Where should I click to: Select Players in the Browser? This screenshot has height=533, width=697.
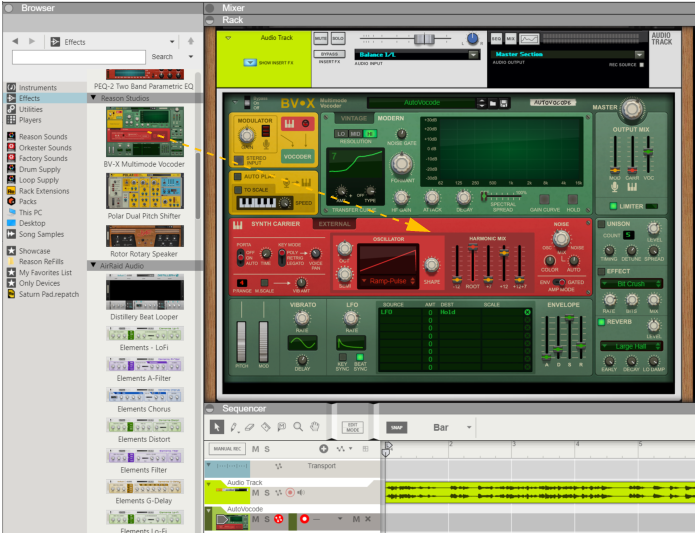point(30,120)
